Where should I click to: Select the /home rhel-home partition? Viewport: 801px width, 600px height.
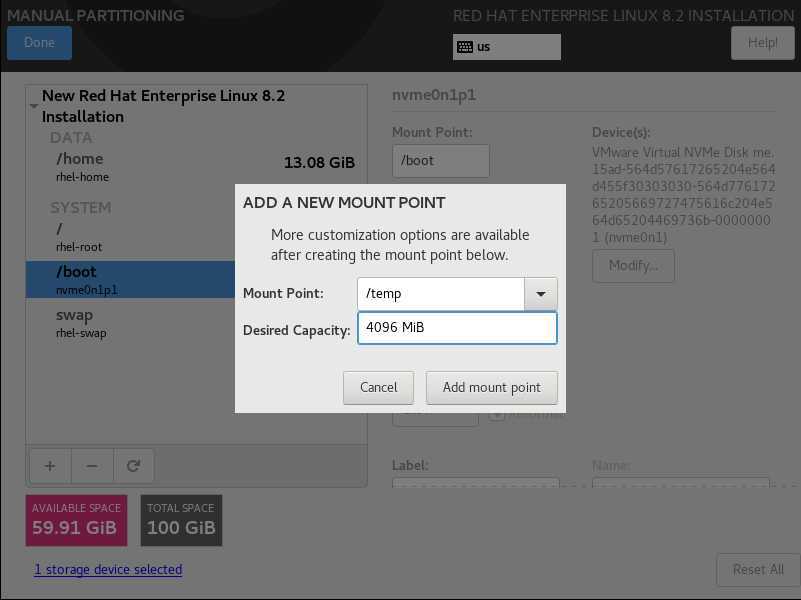[x=196, y=167]
